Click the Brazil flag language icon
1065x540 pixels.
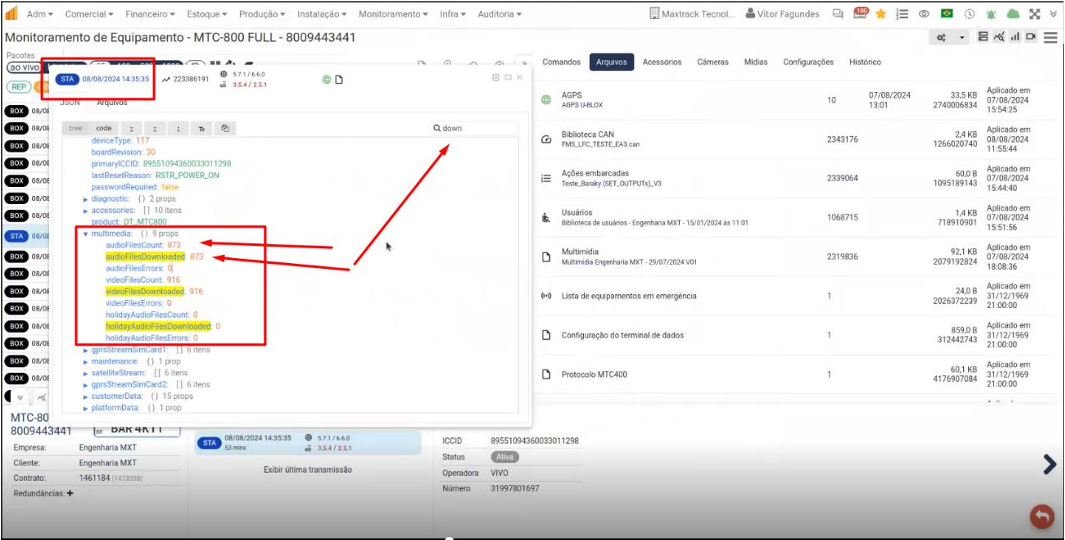945,14
